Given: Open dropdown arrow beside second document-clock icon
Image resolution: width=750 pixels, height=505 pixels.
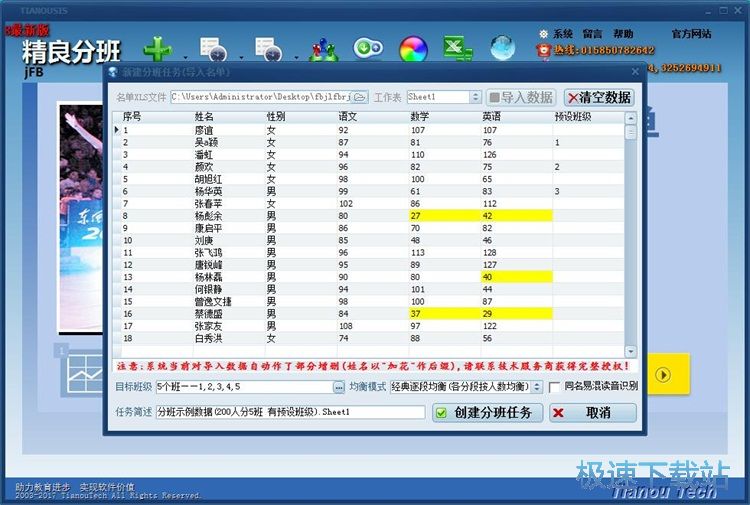Looking at the screenshot, I should (x=297, y=58).
